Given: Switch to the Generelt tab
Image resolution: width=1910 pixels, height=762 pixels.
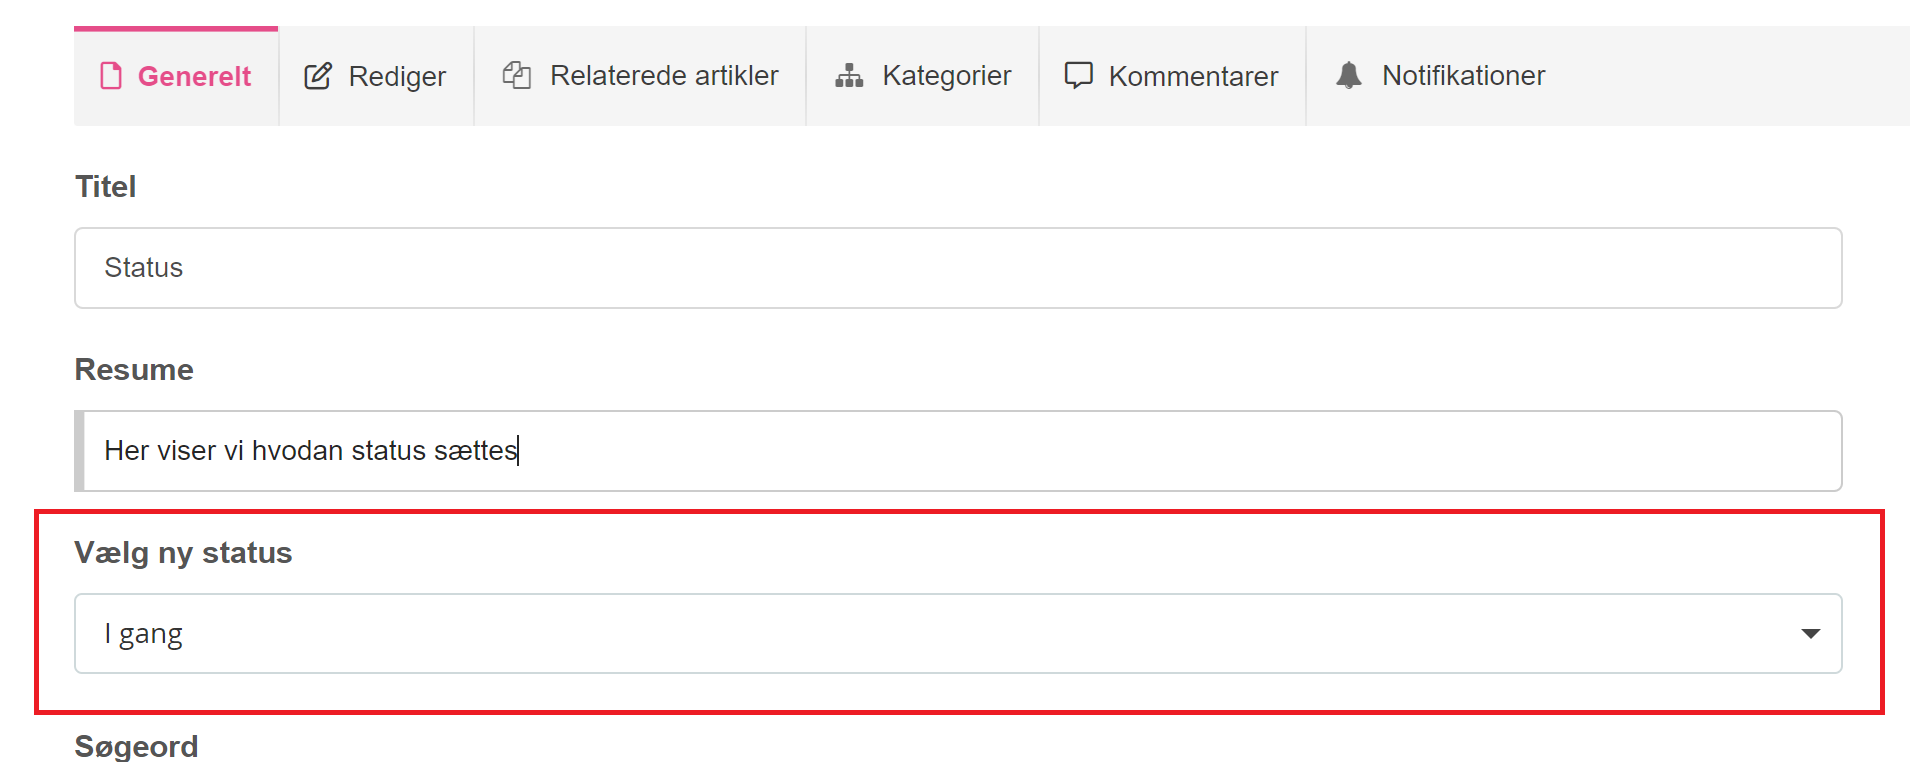Looking at the screenshot, I should [x=194, y=76].
